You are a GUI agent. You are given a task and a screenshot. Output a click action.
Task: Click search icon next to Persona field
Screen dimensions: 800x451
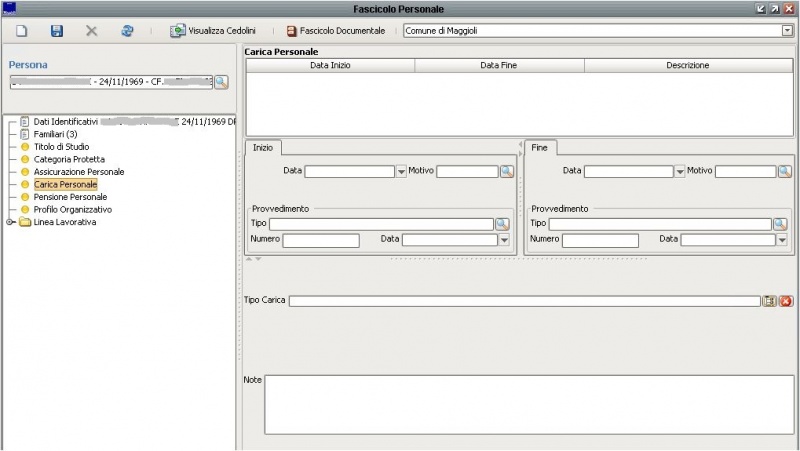point(221,82)
